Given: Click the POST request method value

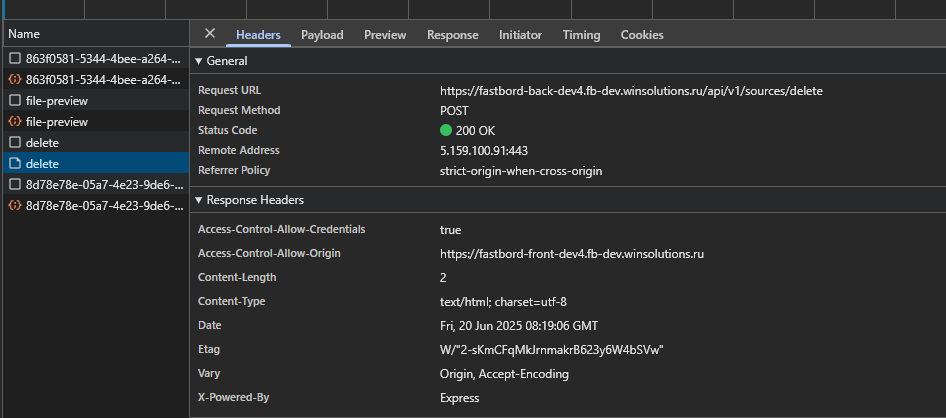Looking at the screenshot, I should pyautogui.click(x=454, y=111).
